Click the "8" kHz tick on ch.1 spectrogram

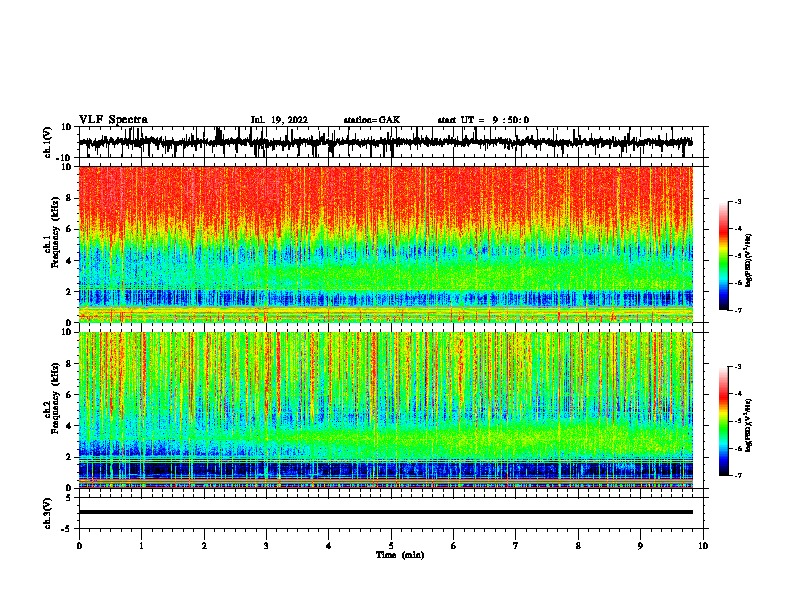tap(69, 198)
